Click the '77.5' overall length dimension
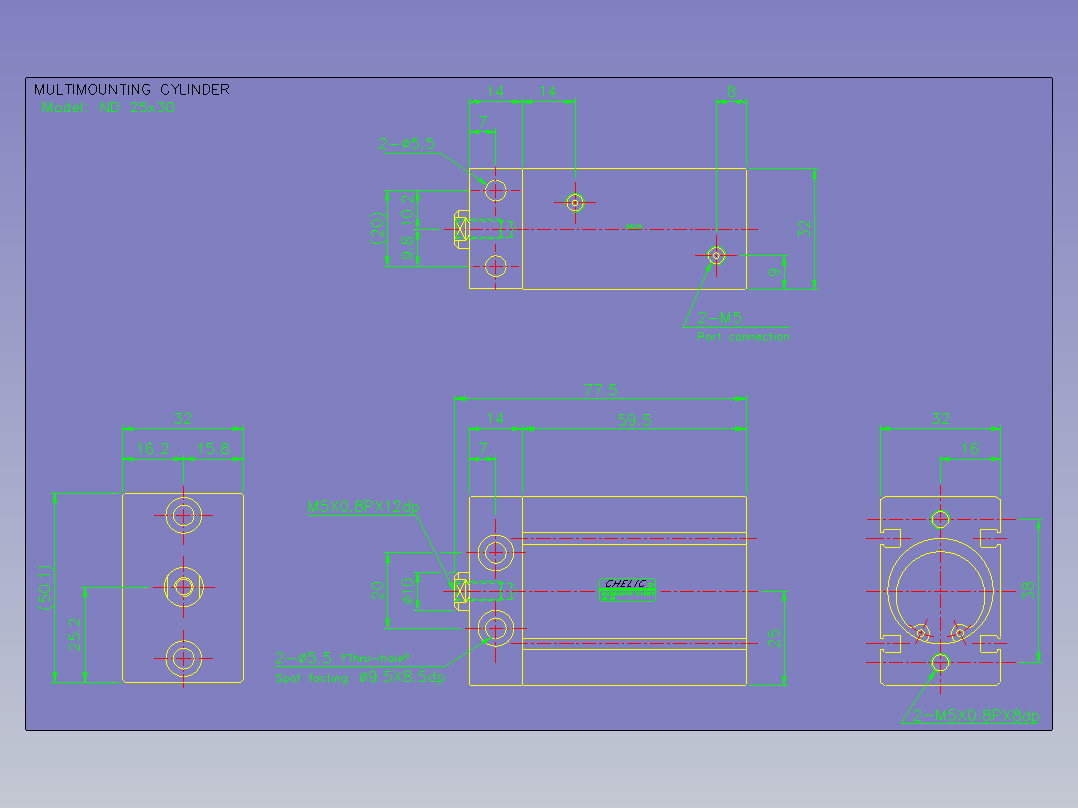Viewport: 1078px width, 808px height. 600,390
